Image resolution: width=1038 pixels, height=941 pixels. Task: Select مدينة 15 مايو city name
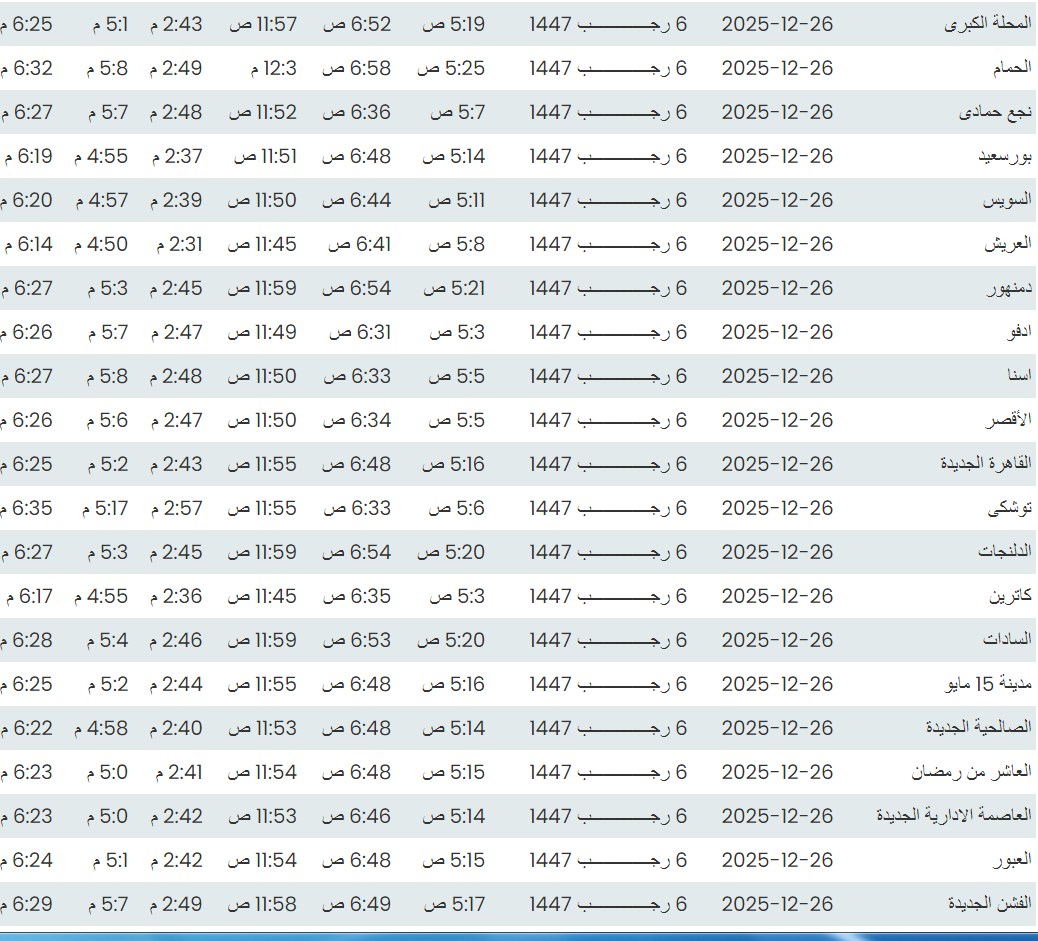988,685
